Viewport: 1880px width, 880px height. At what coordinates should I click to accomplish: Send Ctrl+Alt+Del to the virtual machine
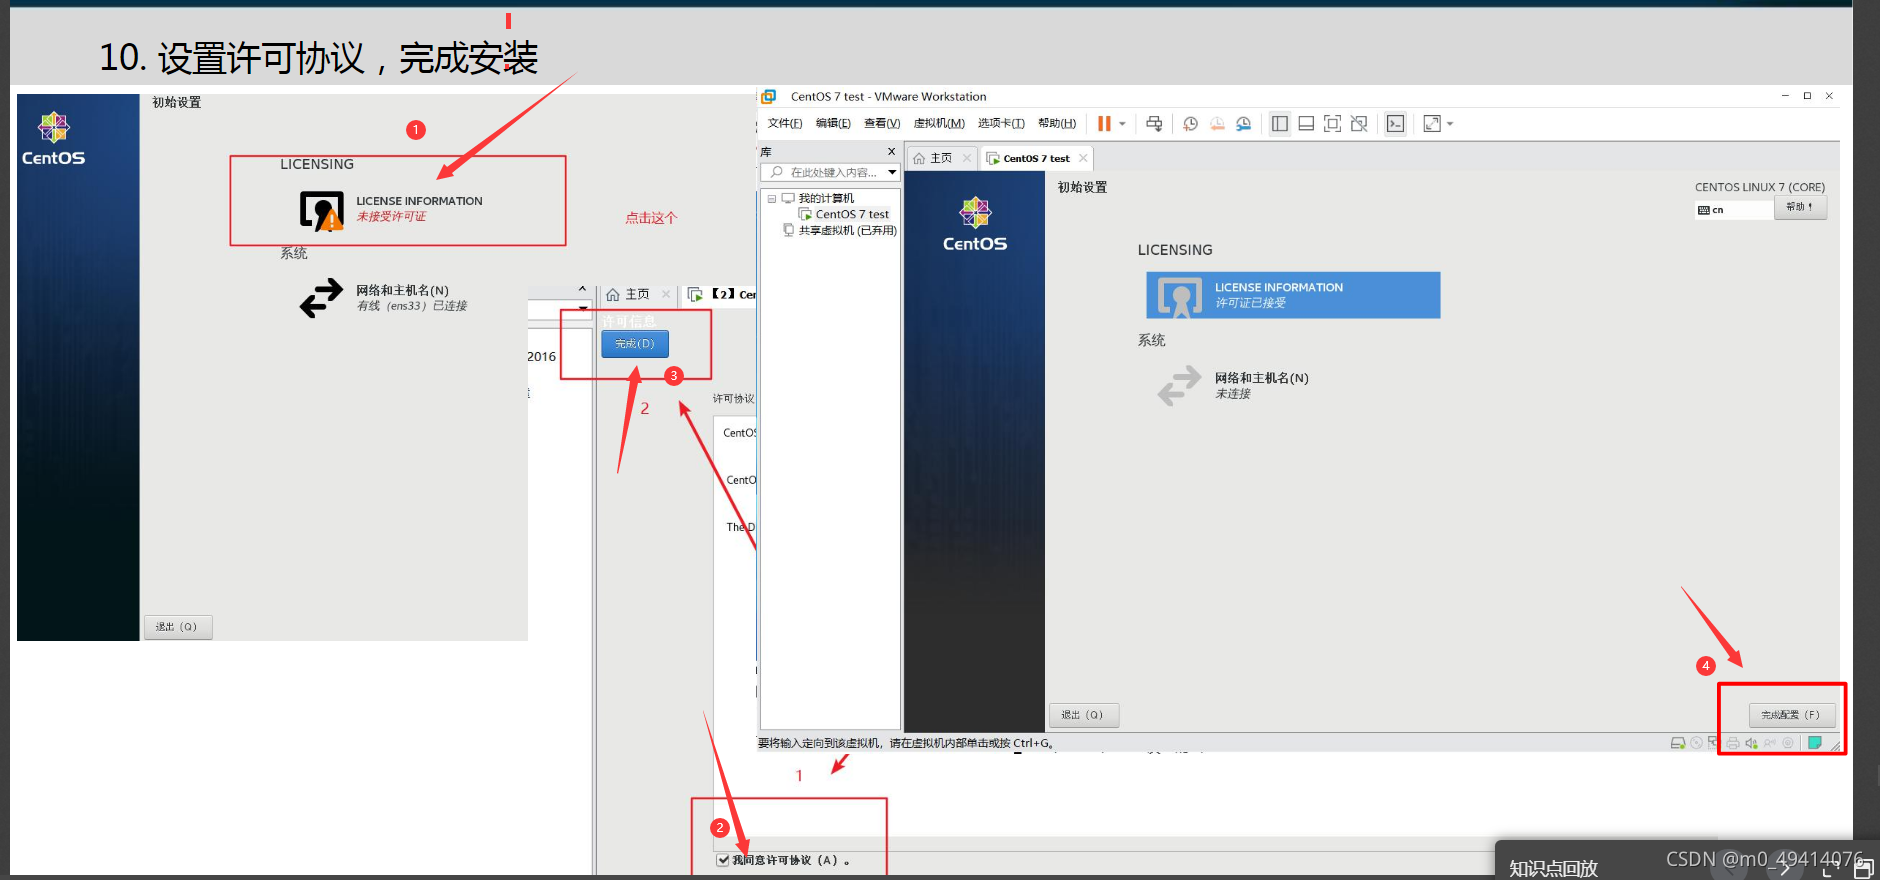click(1154, 124)
